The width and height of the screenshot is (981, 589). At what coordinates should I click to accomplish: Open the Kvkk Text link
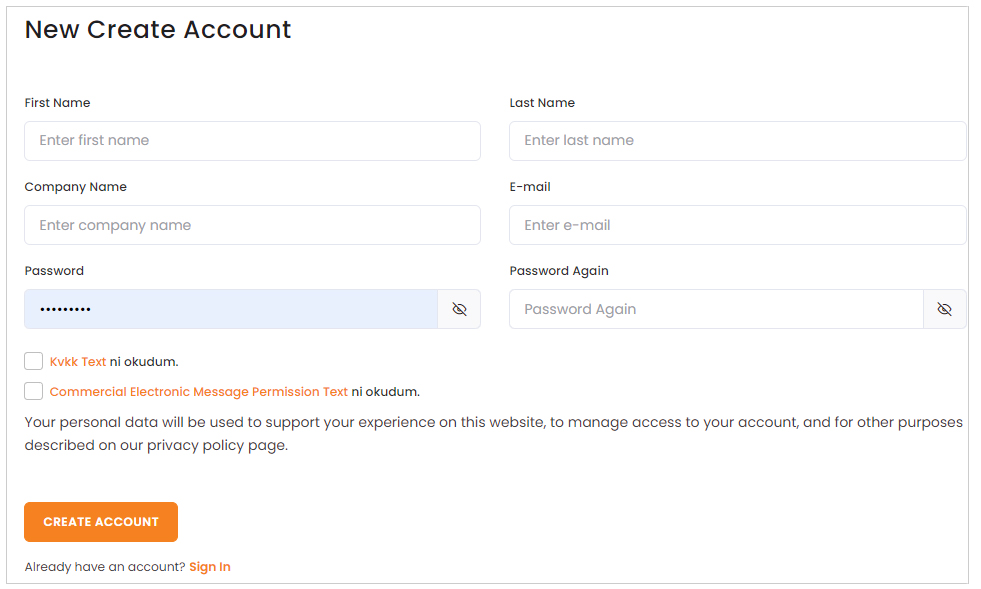pyautogui.click(x=78, y=362)
